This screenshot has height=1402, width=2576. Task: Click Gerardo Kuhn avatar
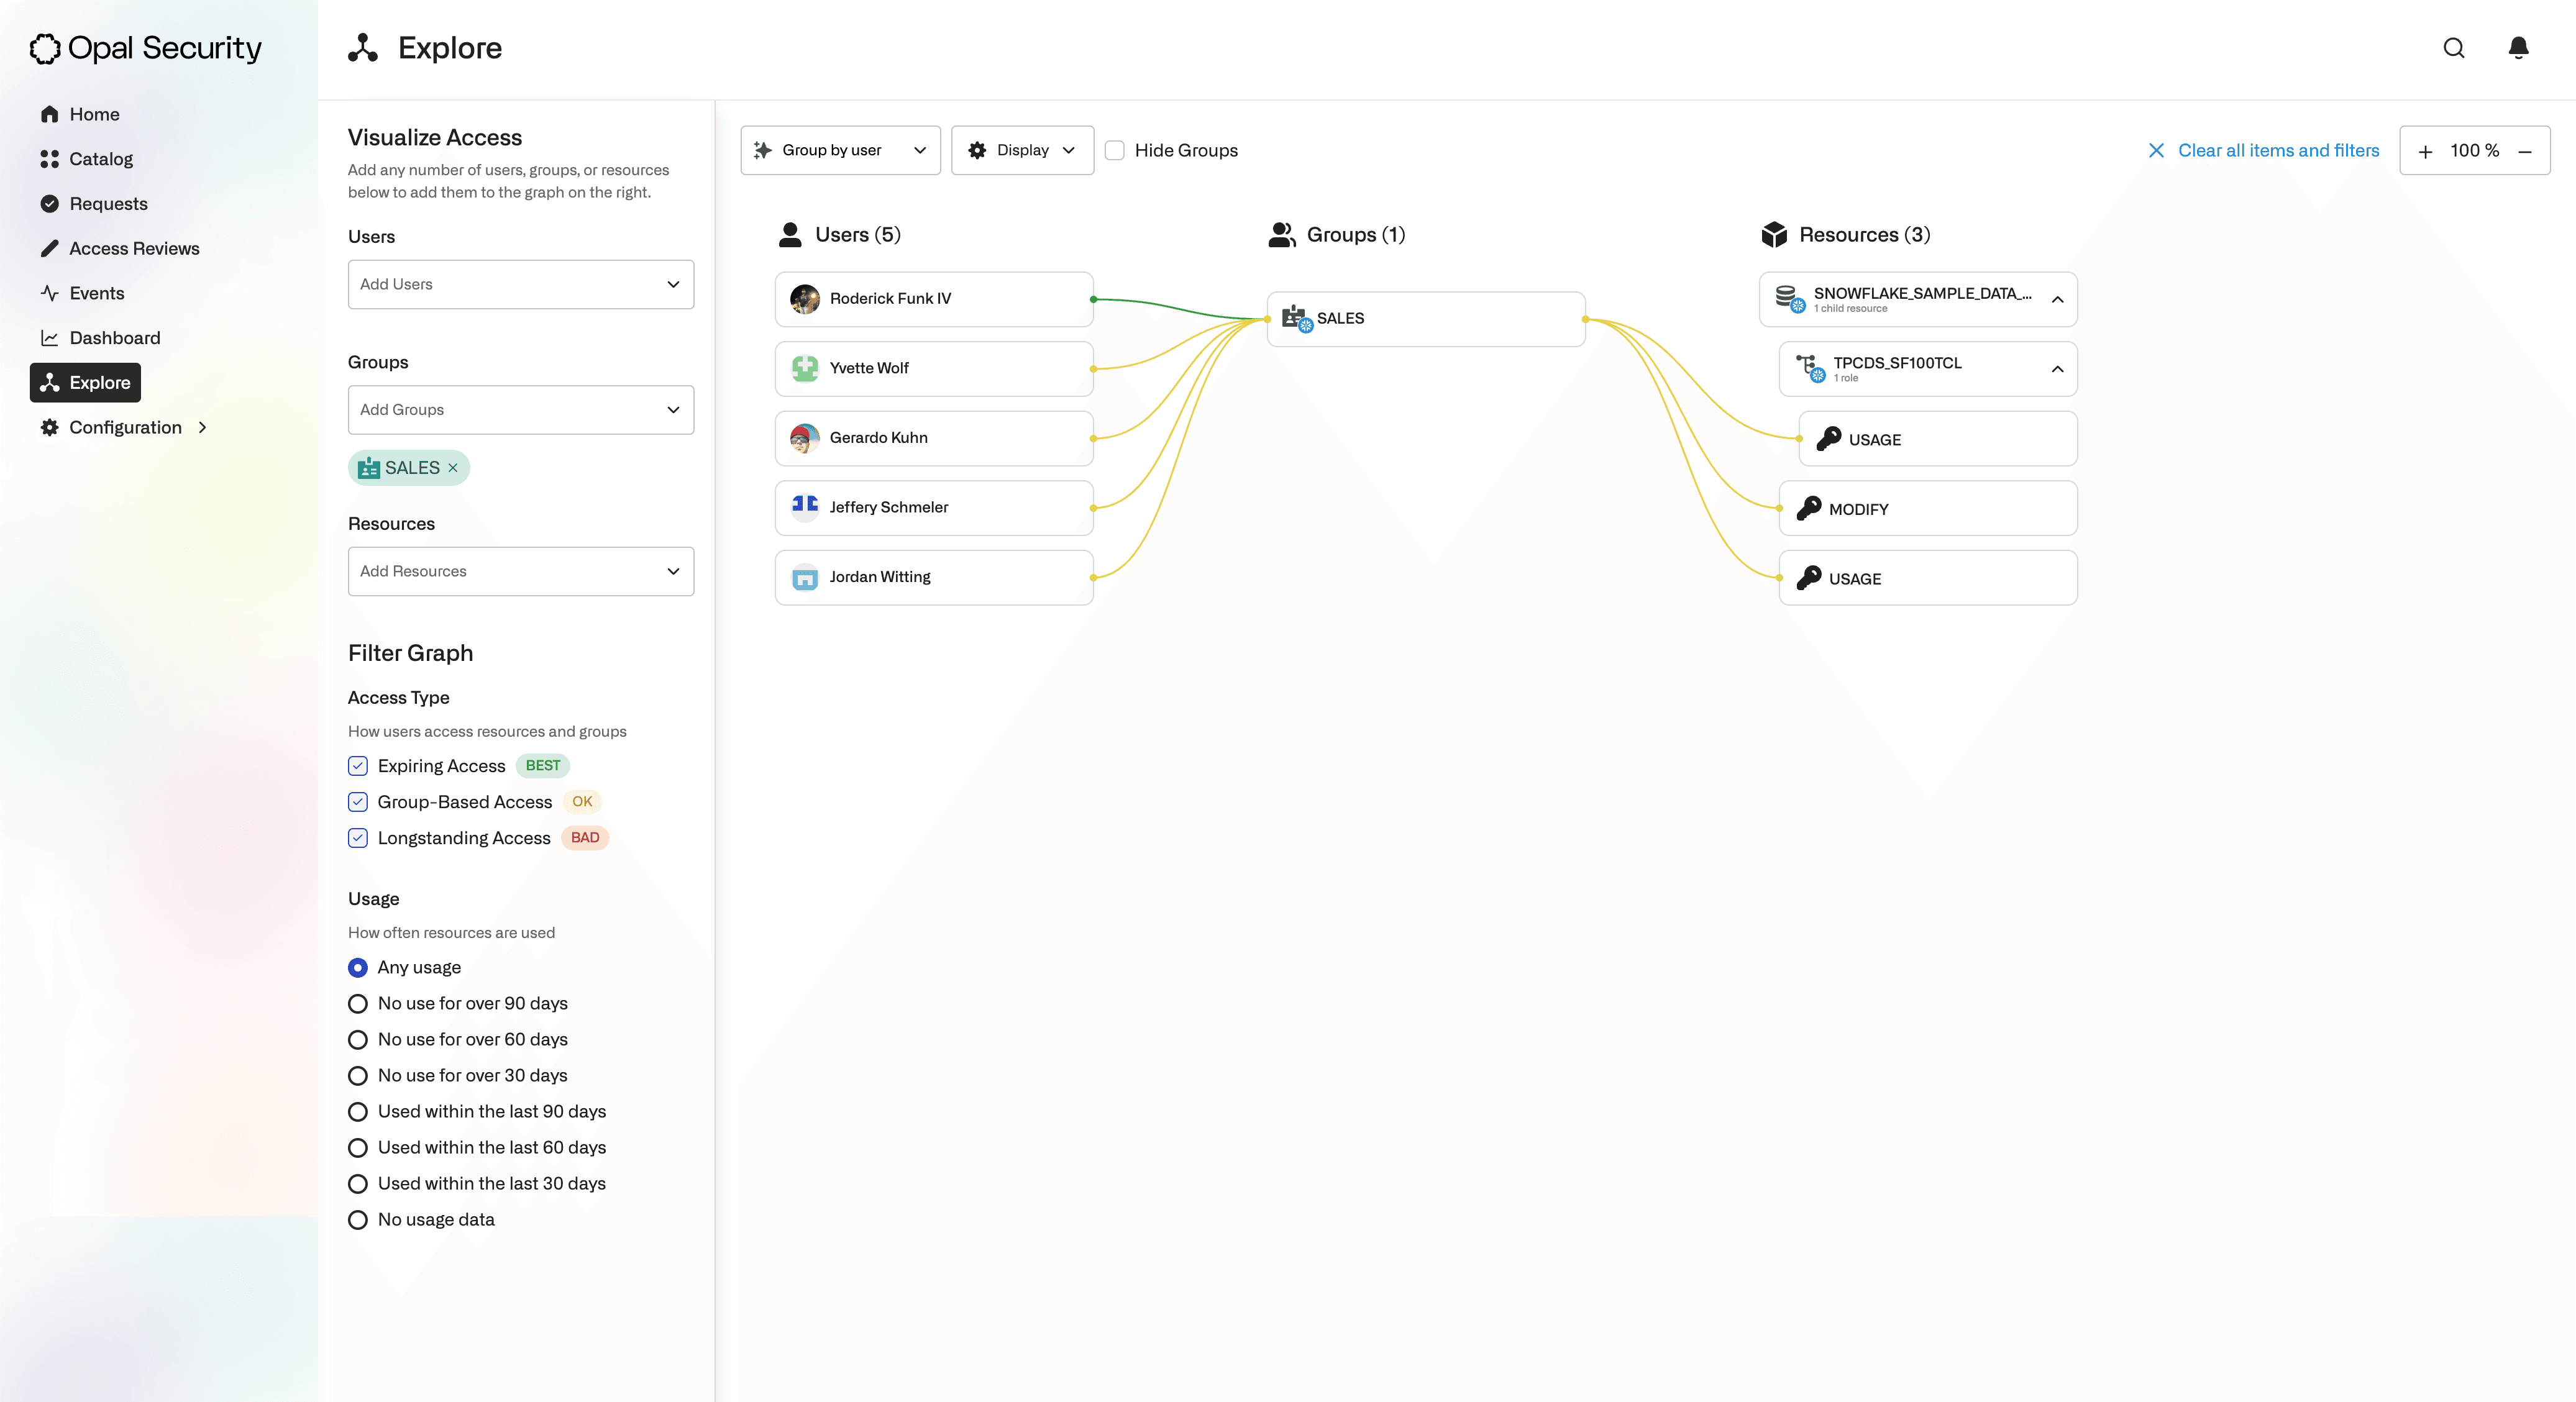coord(804,438)
